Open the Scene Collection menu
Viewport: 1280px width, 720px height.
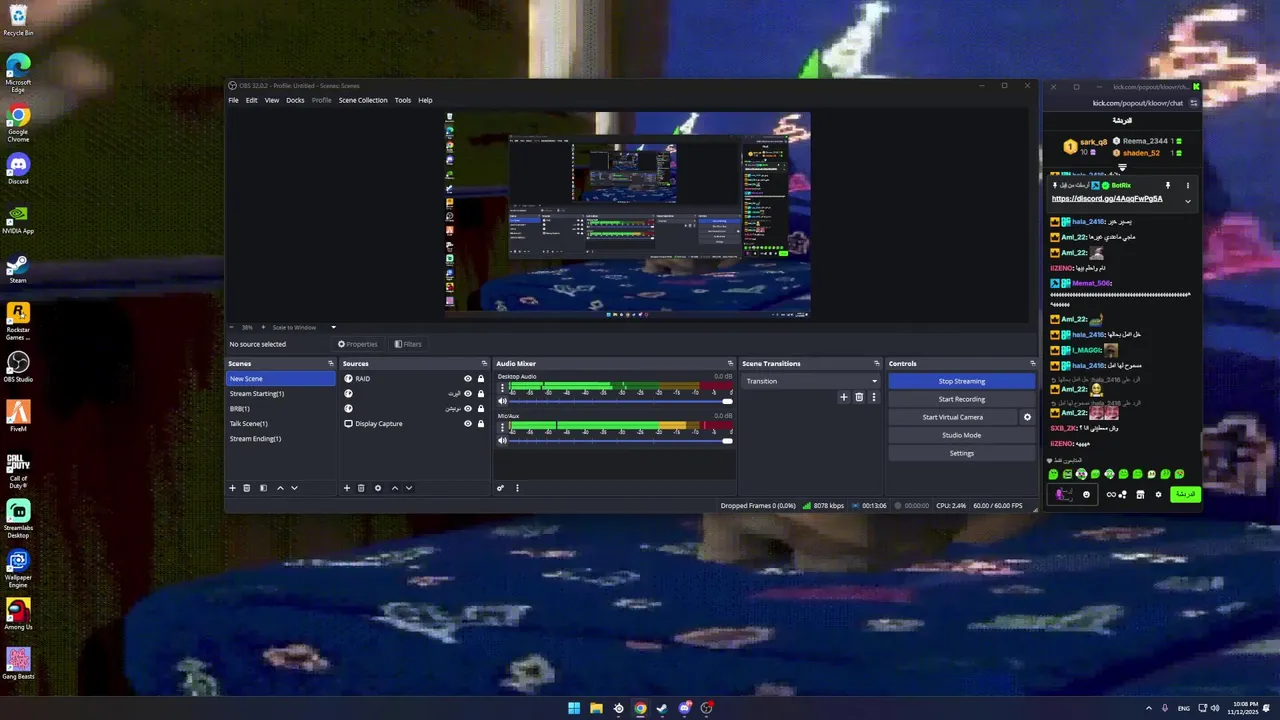[363, 100]
